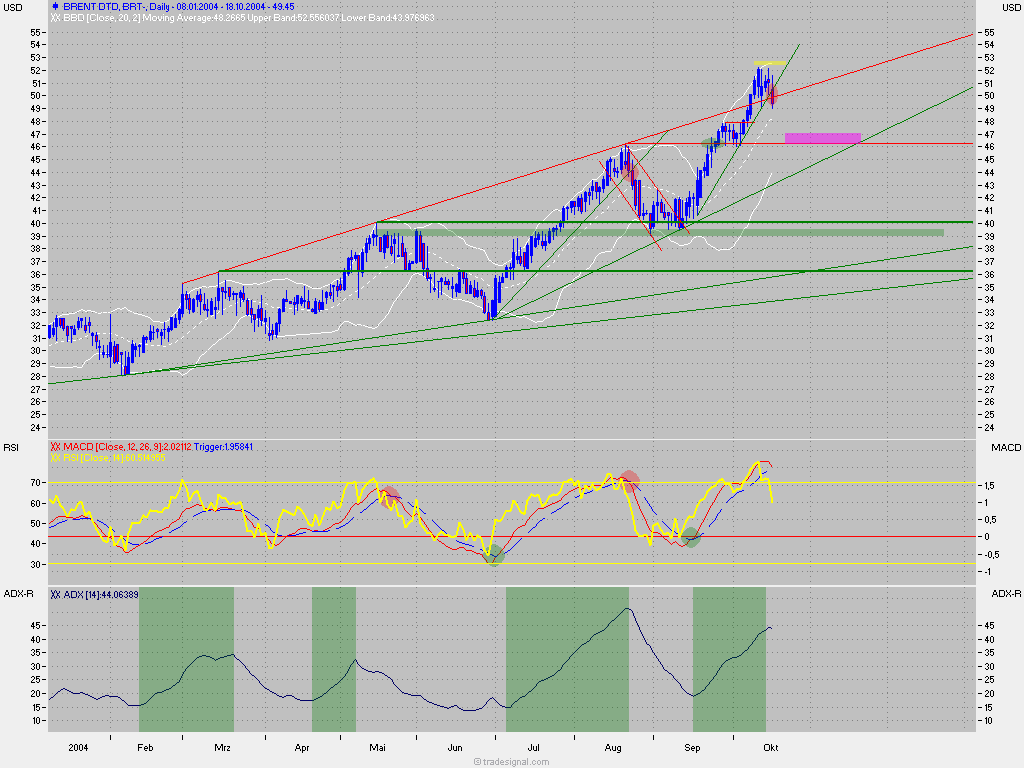The image size is (1024, 768).
Task: Click the 'Aug' month label
Action: [x=613, y=747]
